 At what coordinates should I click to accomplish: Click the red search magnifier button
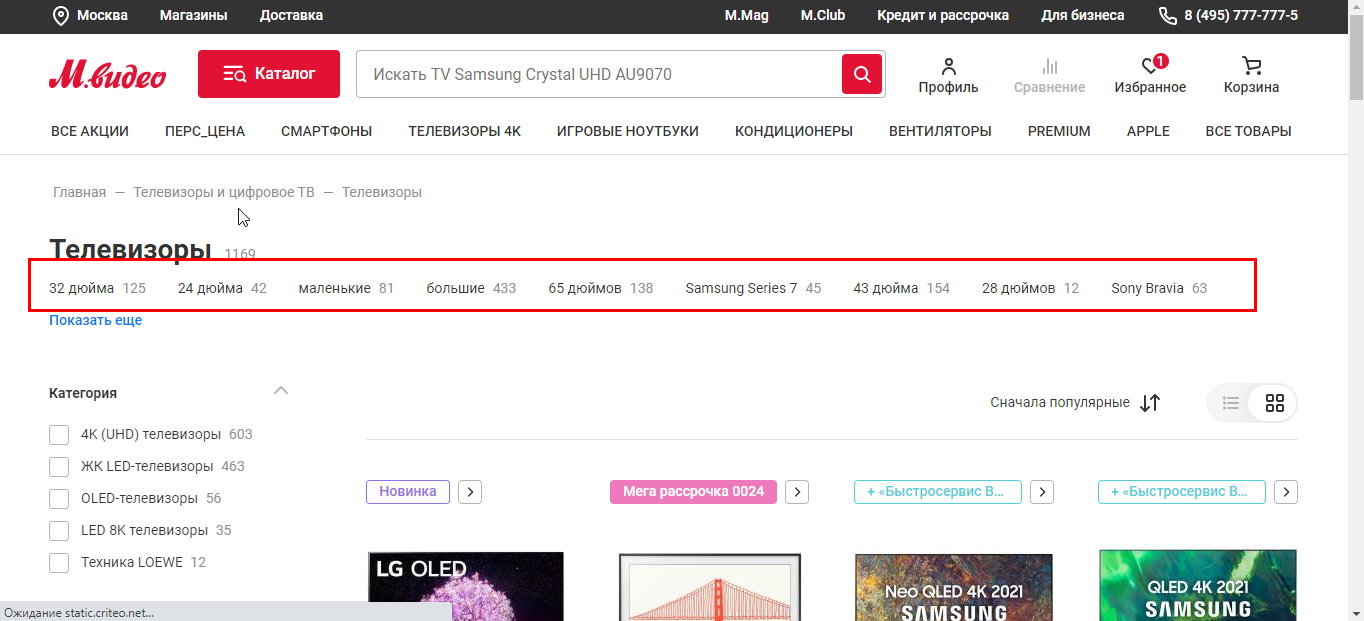[862, 74]
